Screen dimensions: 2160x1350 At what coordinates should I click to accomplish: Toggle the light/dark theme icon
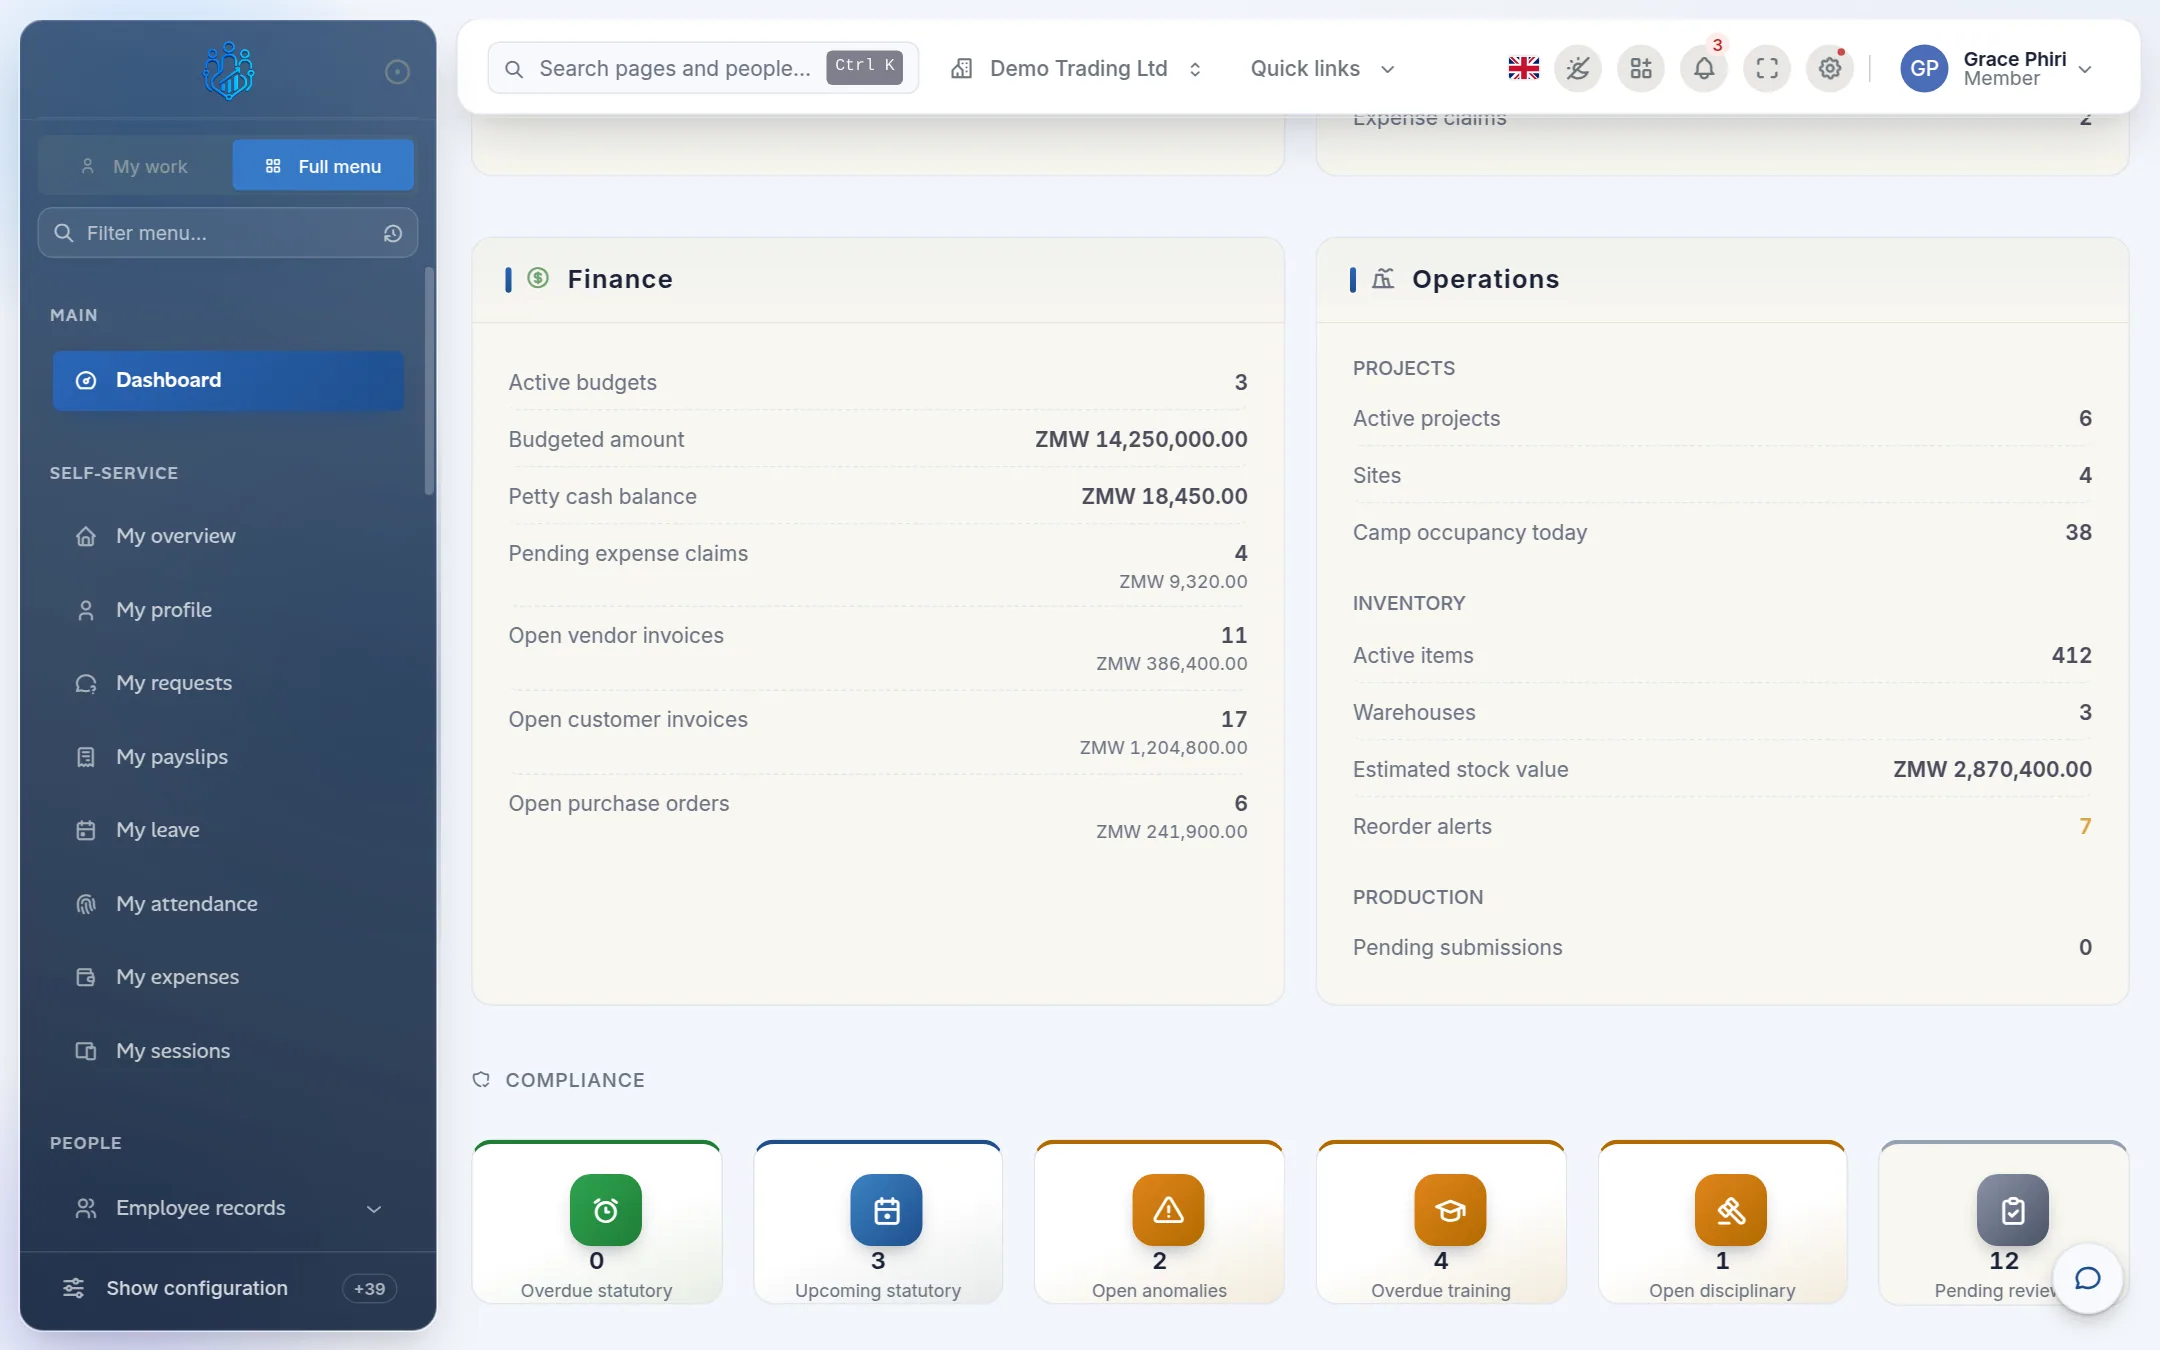click(x=1578, y=68)
